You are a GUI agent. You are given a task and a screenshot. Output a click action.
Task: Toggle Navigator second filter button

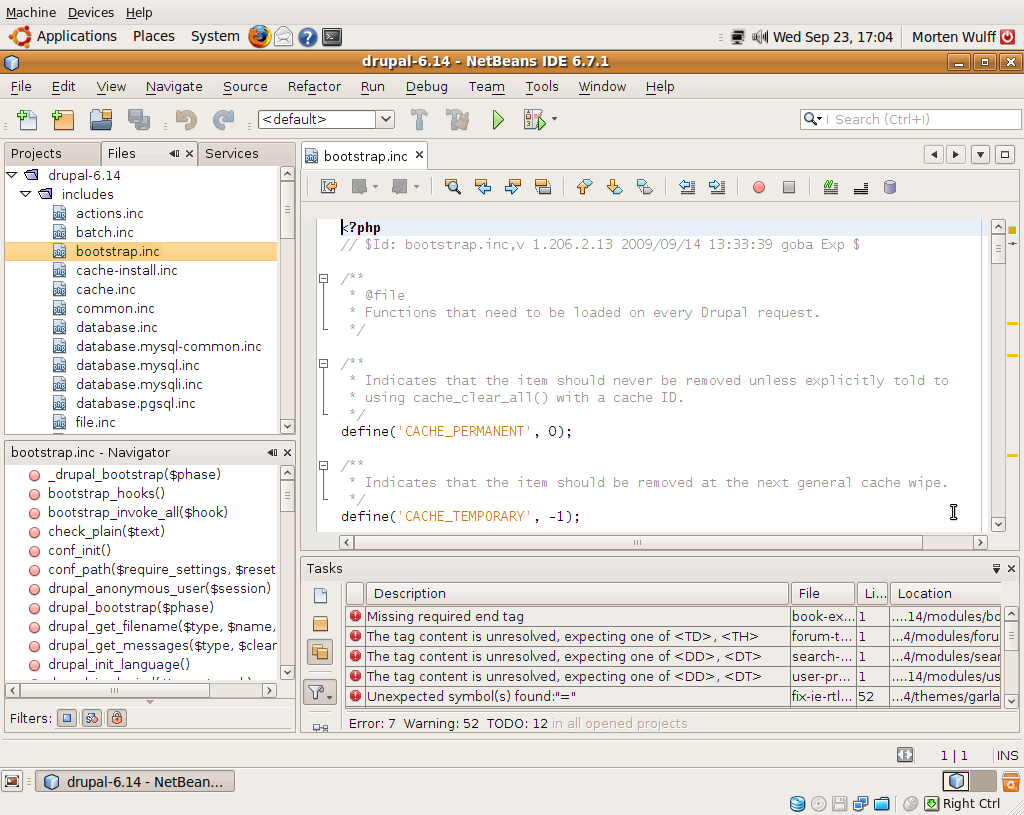click(92, 718)
